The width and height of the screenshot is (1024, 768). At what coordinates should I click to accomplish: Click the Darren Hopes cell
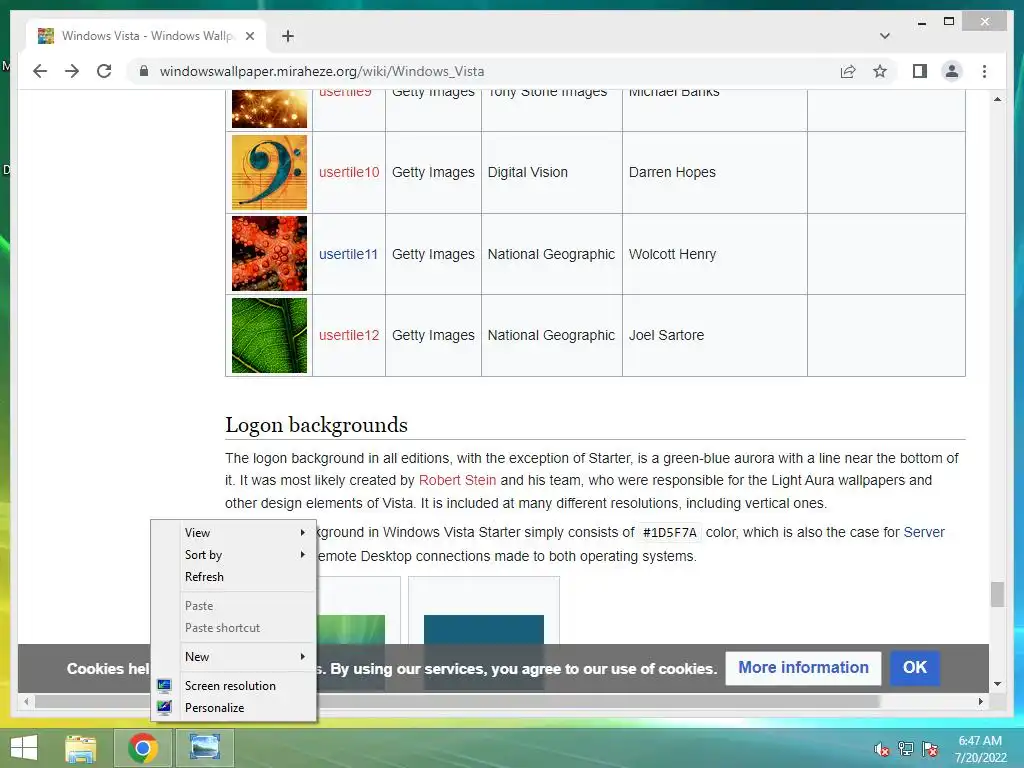[x=714, y=172]
